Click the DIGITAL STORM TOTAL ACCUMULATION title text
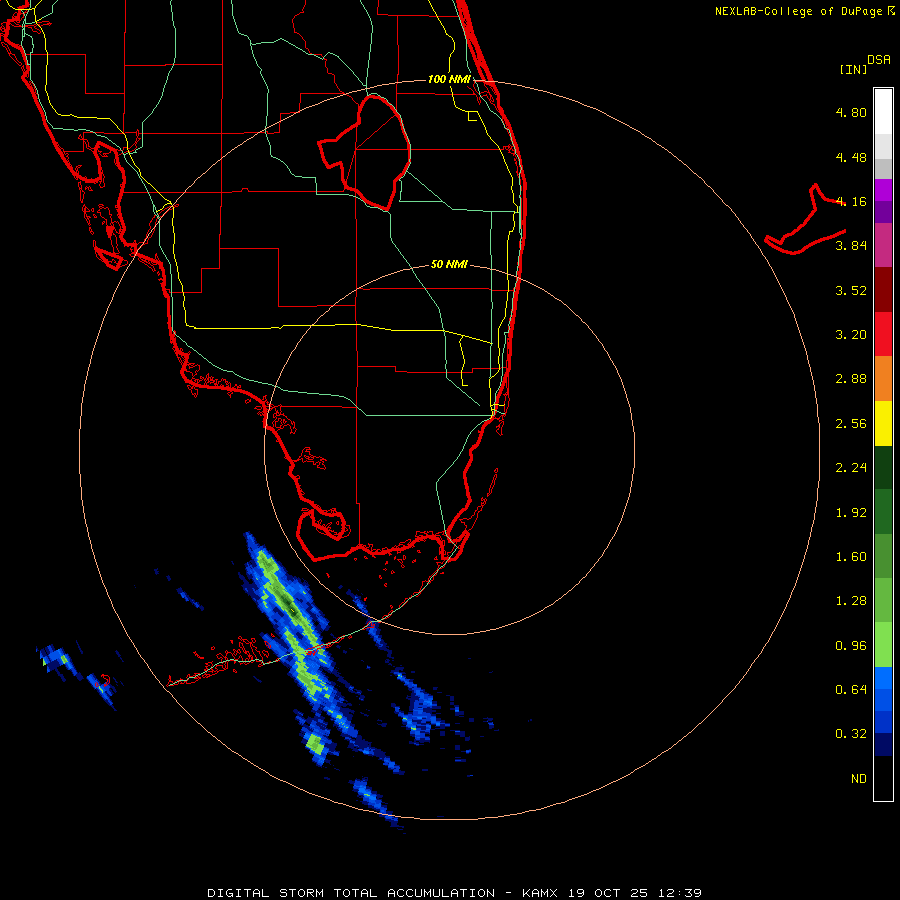The height and width of the screenshot is (900, 900). [x=351, y=893]
